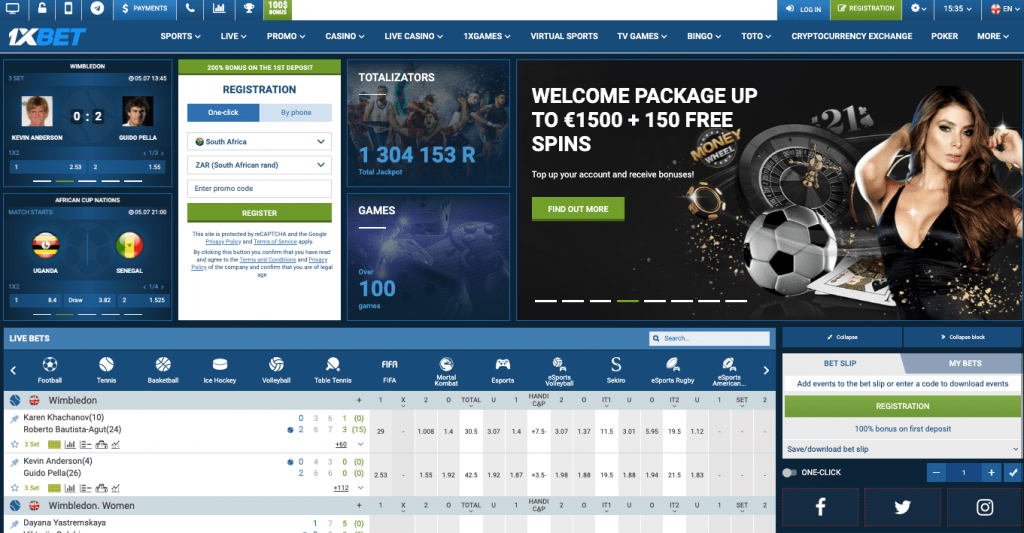Select the One-click registration tab
1024x533 pixels.
click(223, 112)
